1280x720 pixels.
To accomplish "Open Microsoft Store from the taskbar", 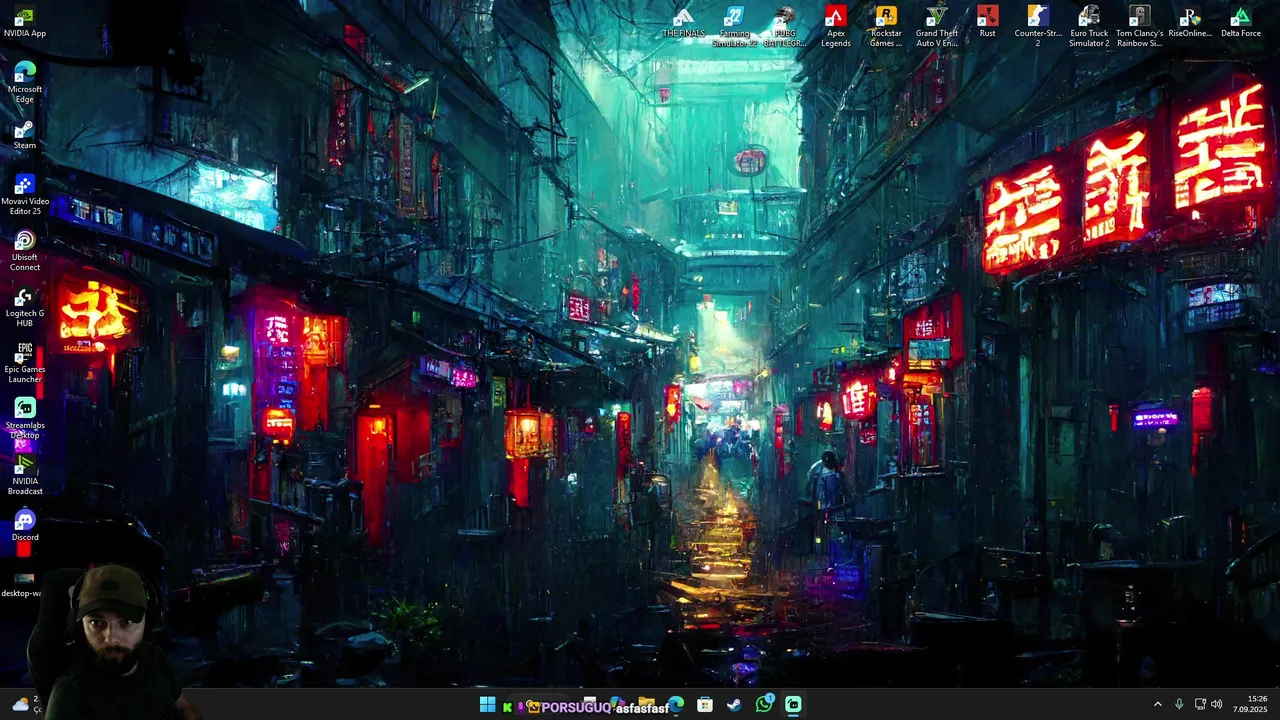I will [x=705, y=705].
